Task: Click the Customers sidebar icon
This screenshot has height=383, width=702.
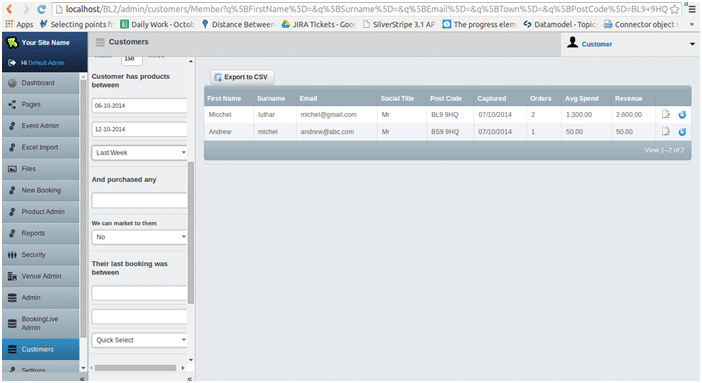Action: pos(12,349)
